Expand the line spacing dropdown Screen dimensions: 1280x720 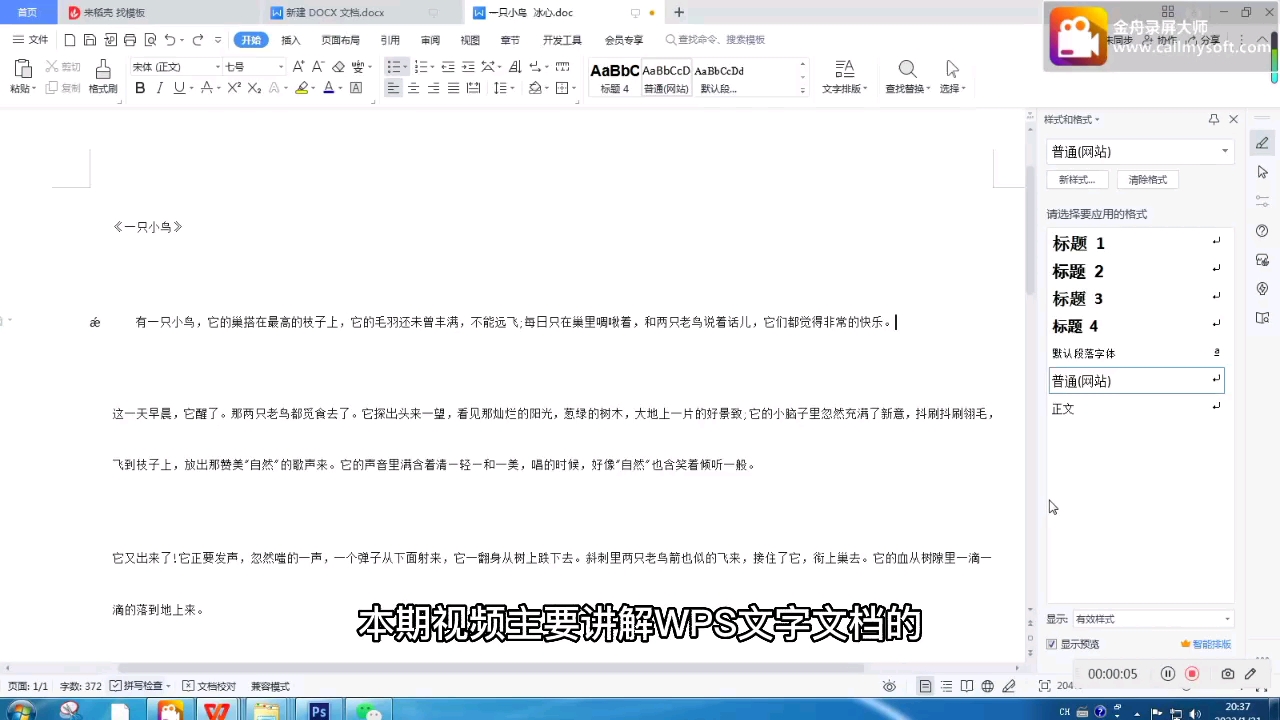click(512, 88)
